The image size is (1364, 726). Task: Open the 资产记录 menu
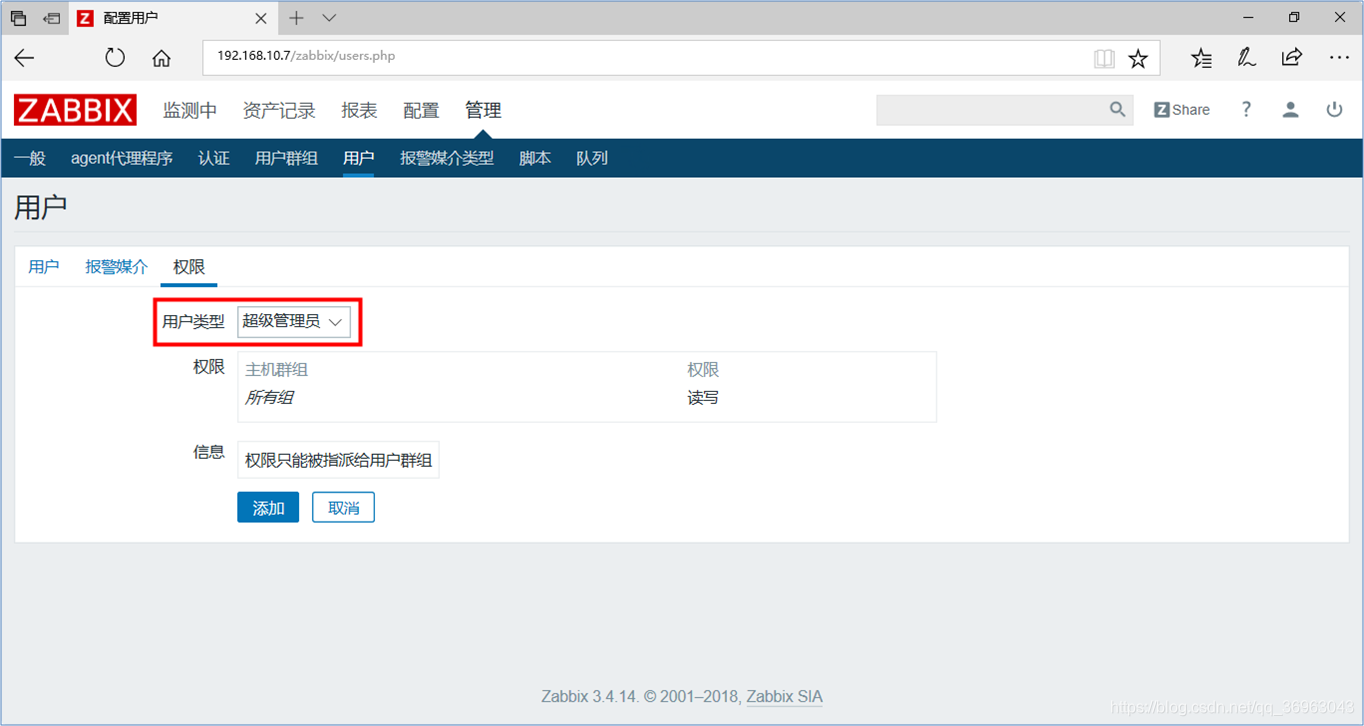click(279, 111)
